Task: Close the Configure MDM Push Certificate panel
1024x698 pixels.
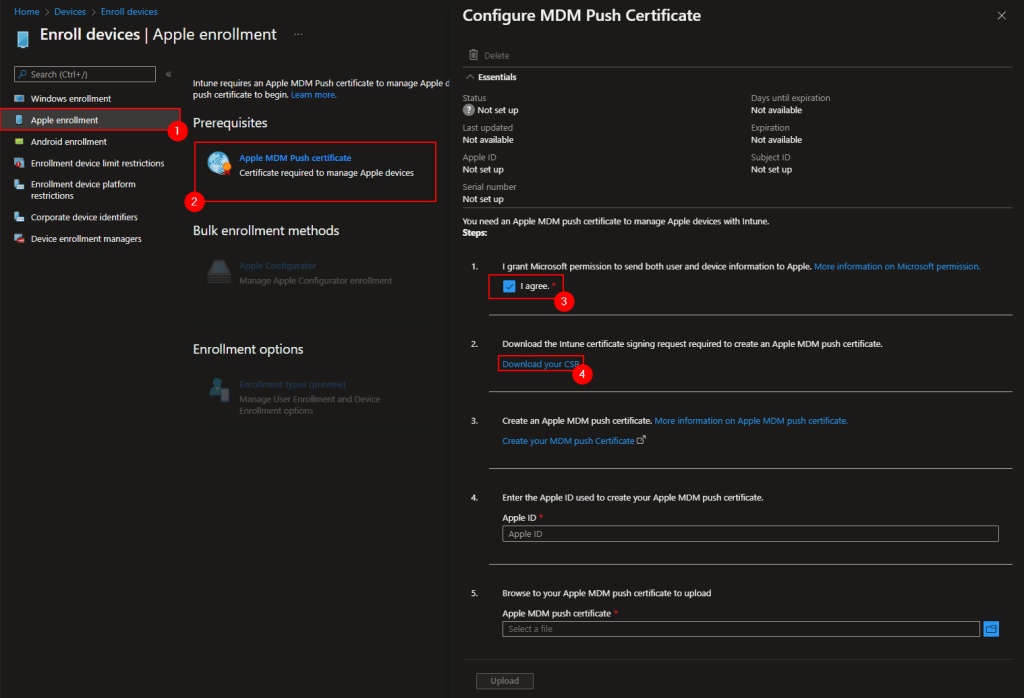Action: [1002, 16]
